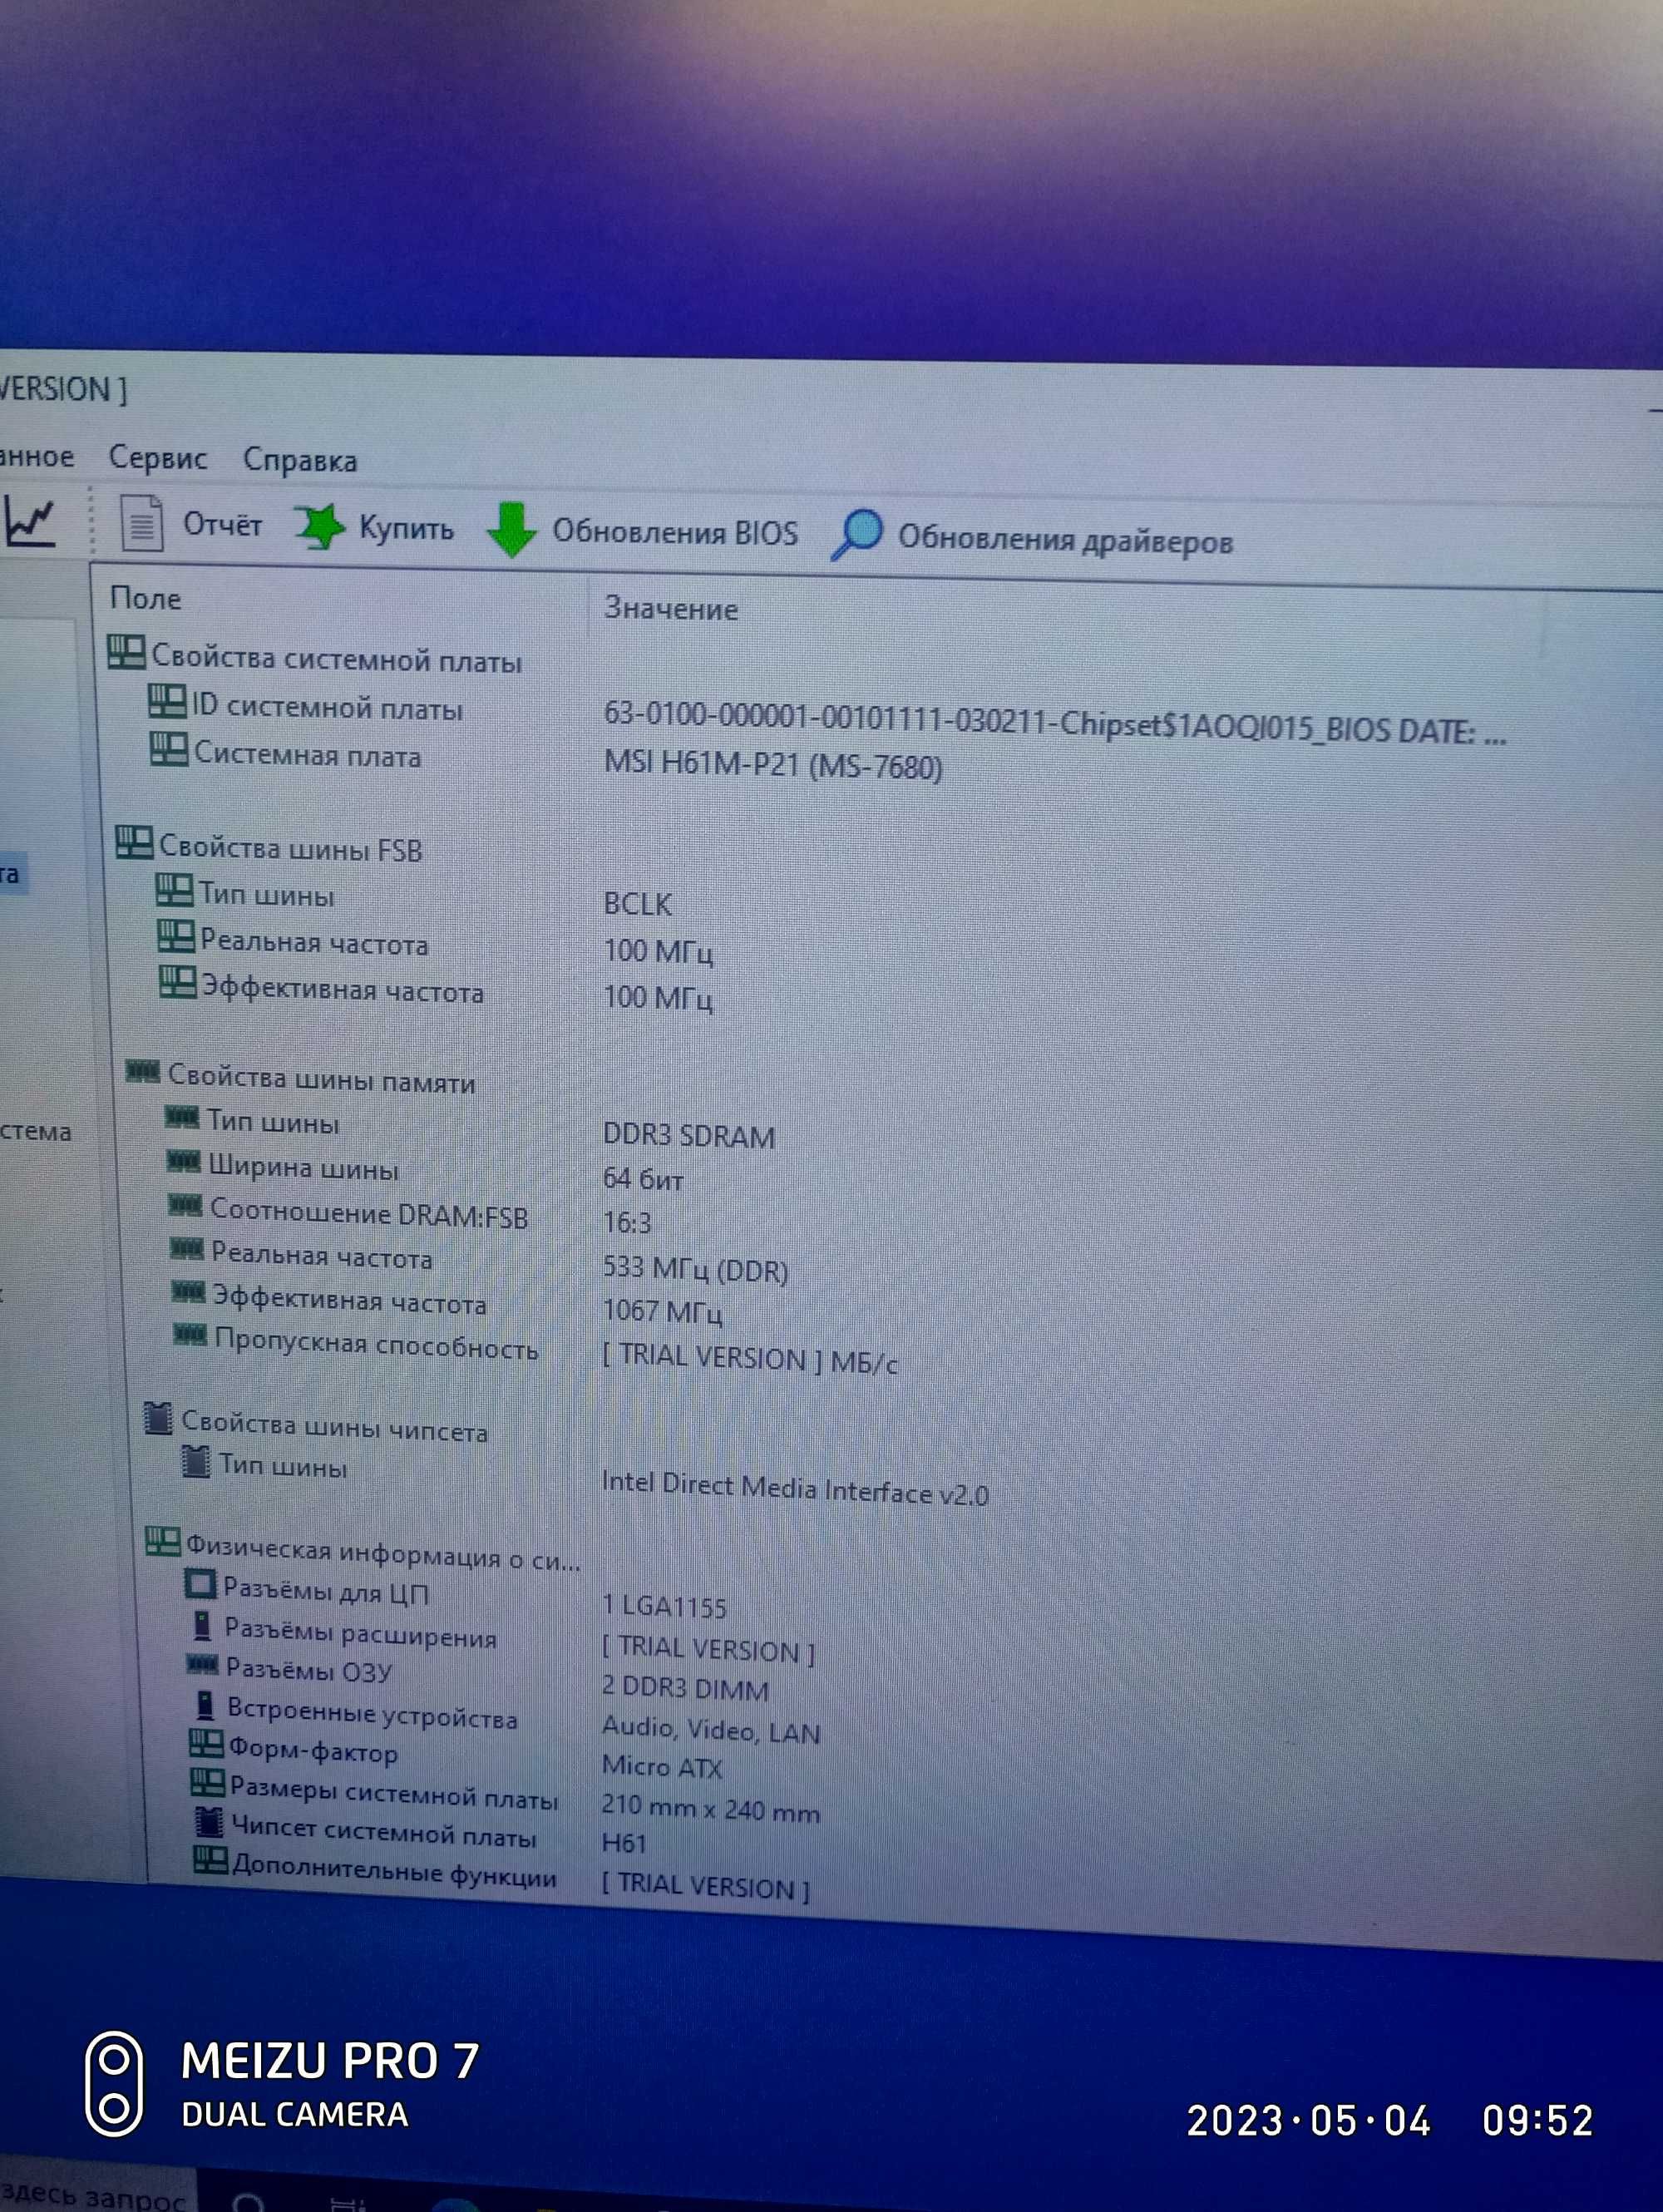Click the Отчёт toolbar label
Image resolution: width=1663 pixels, height=2212 pixels.
pos(222,525)
